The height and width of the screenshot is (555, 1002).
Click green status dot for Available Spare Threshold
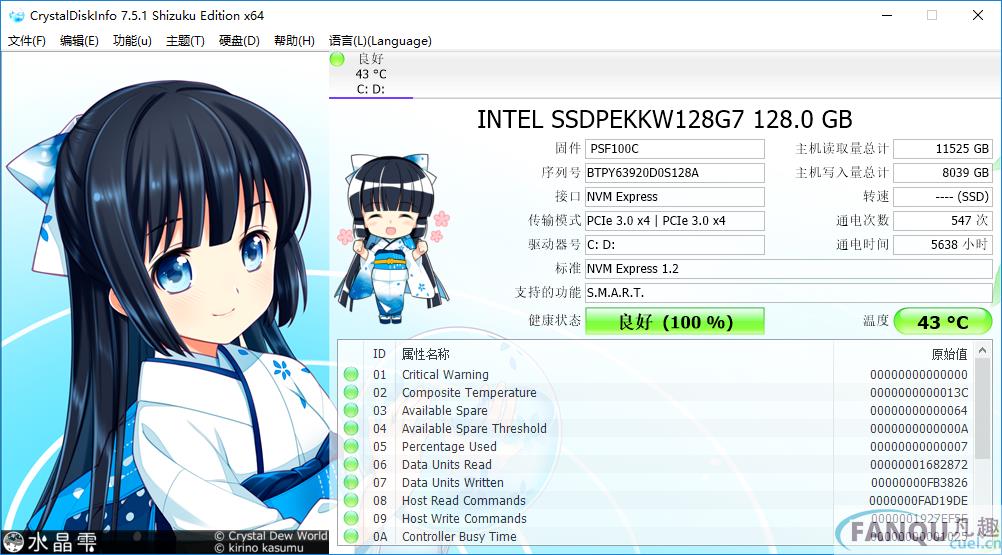click(351, 429)
